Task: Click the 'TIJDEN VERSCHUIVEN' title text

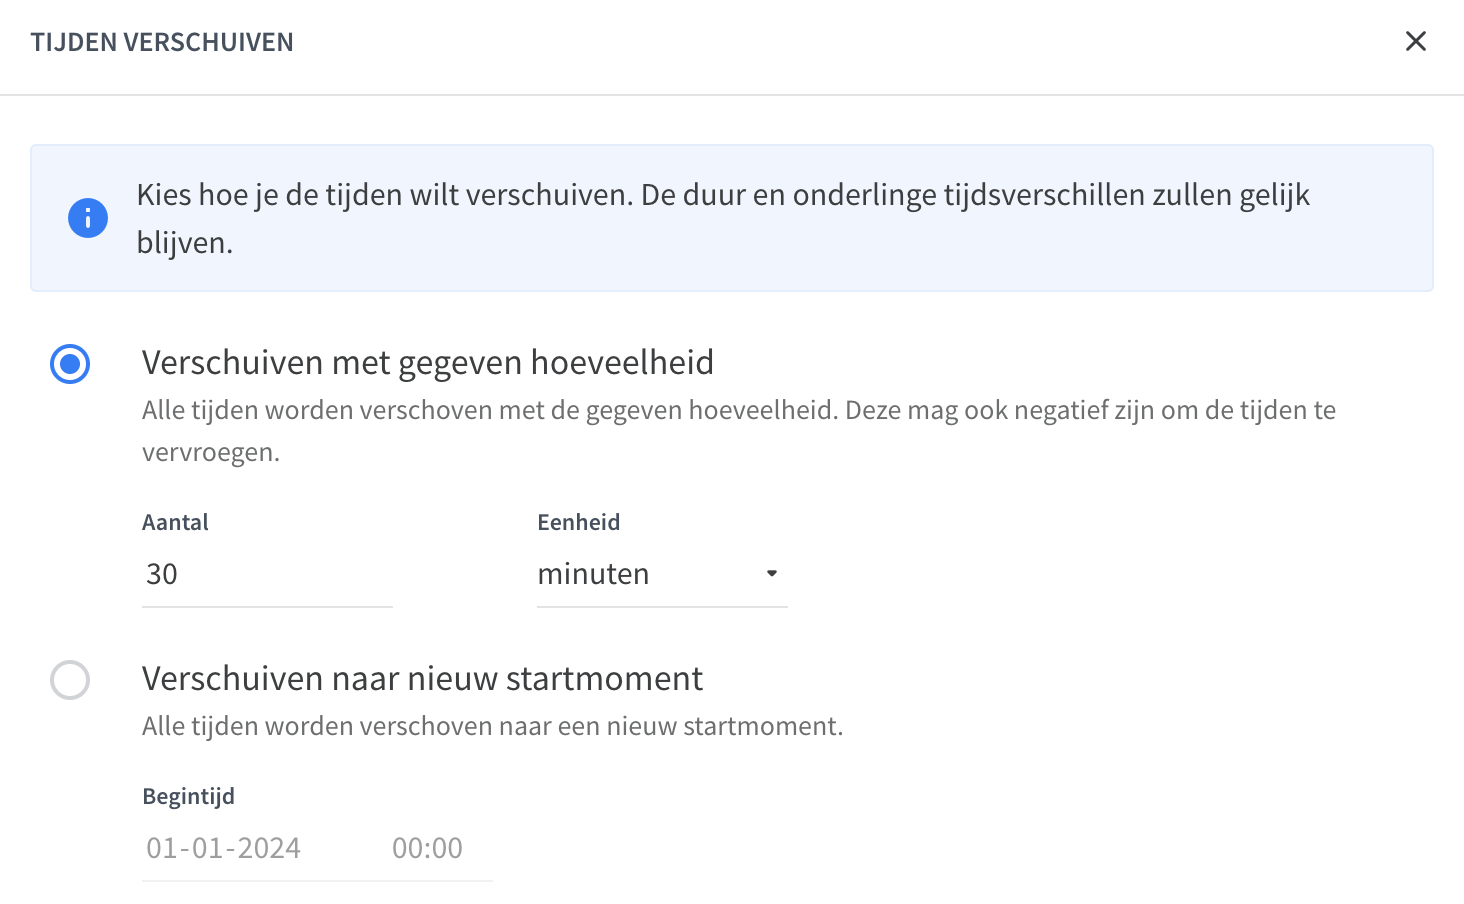Action: [162, 42]
